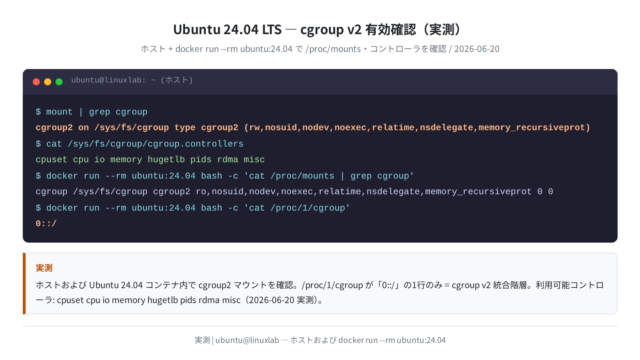Click the '0::/' output line
Screen dimensions: 640x360
coord(46,224)
